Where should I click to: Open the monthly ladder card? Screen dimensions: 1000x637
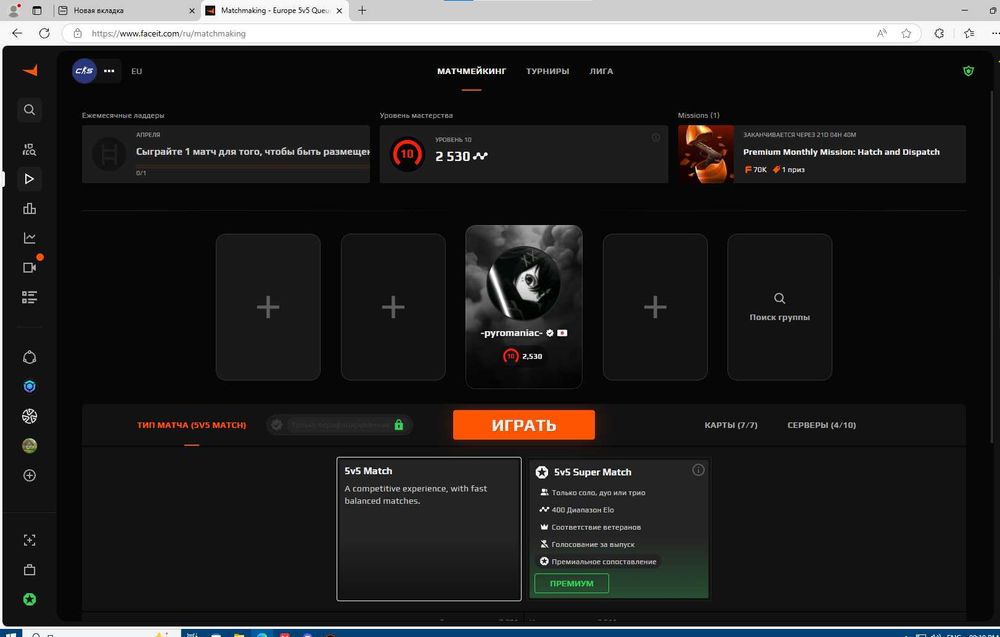point(226,154)
